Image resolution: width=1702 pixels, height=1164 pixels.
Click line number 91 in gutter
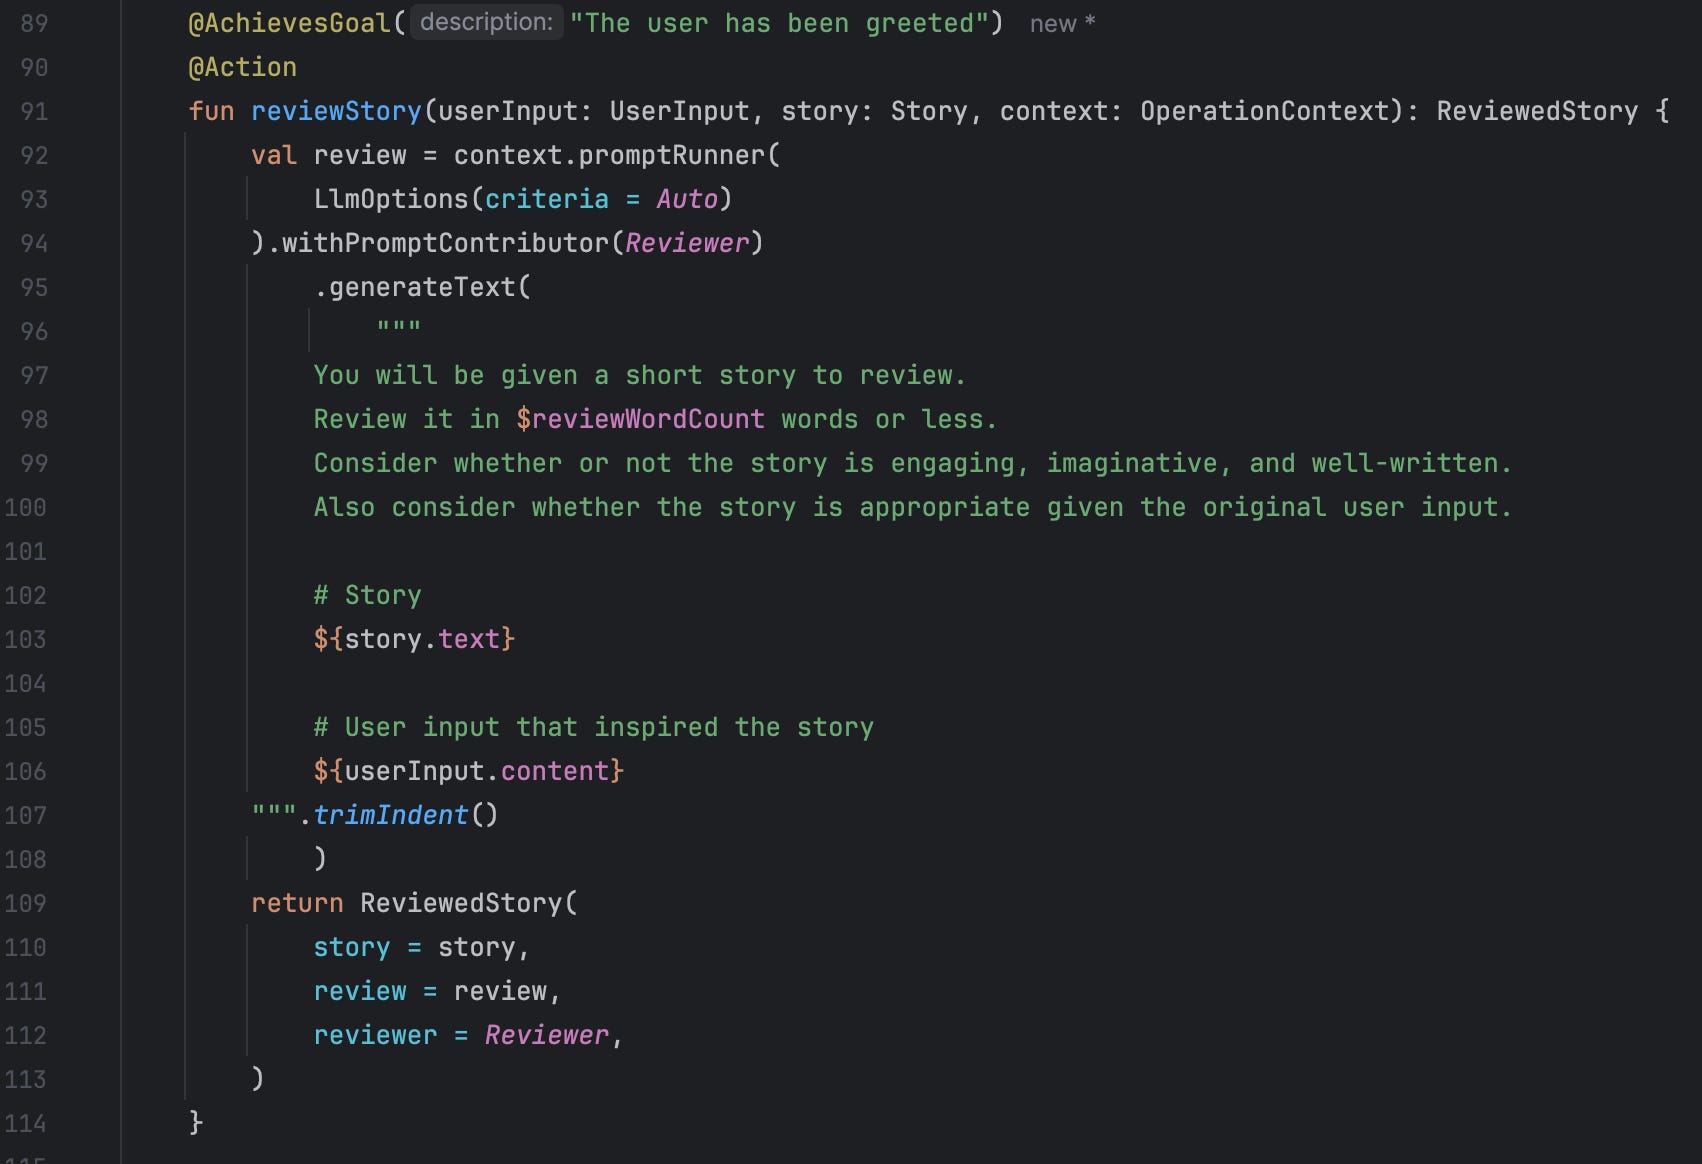[34, 111]
